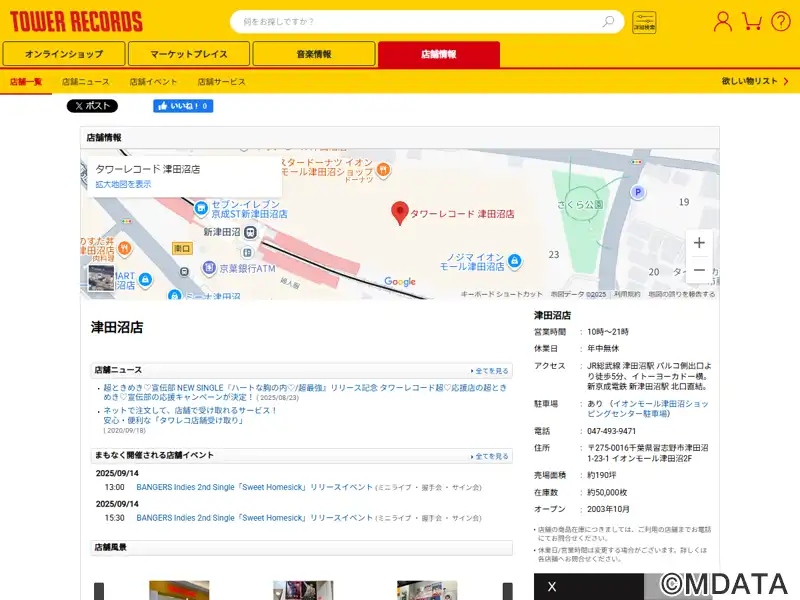
Task: Open the マーケットプレイス tab
Action: click(x=189, y=54)
